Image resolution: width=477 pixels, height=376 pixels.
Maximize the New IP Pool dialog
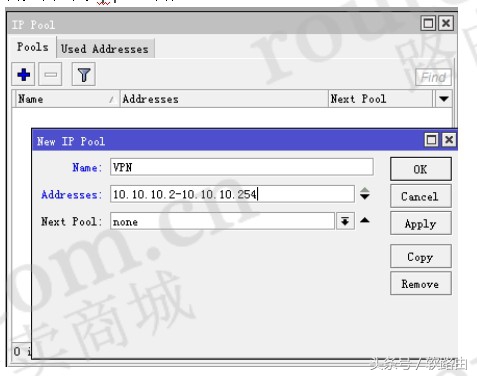(x=431, y=140)
